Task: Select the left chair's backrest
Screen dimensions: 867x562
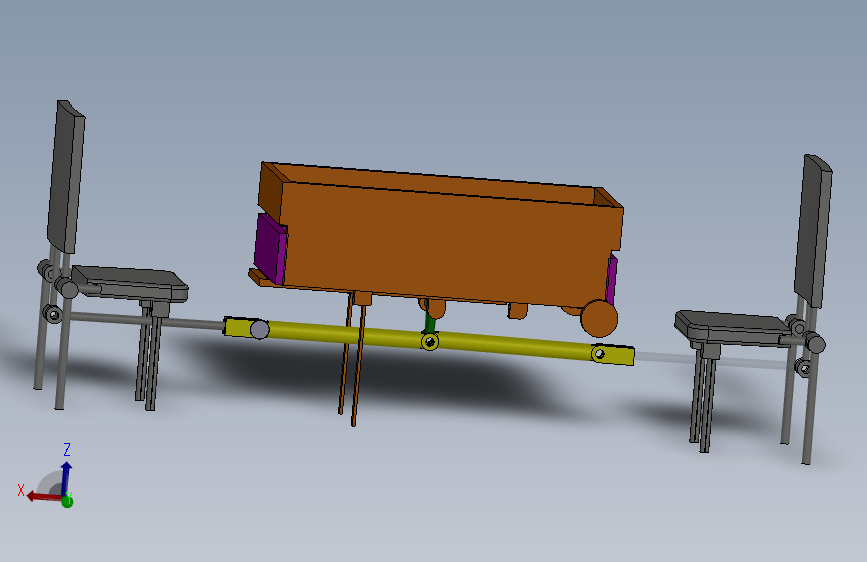Action: pyautogui.click(x=66, y=176)
